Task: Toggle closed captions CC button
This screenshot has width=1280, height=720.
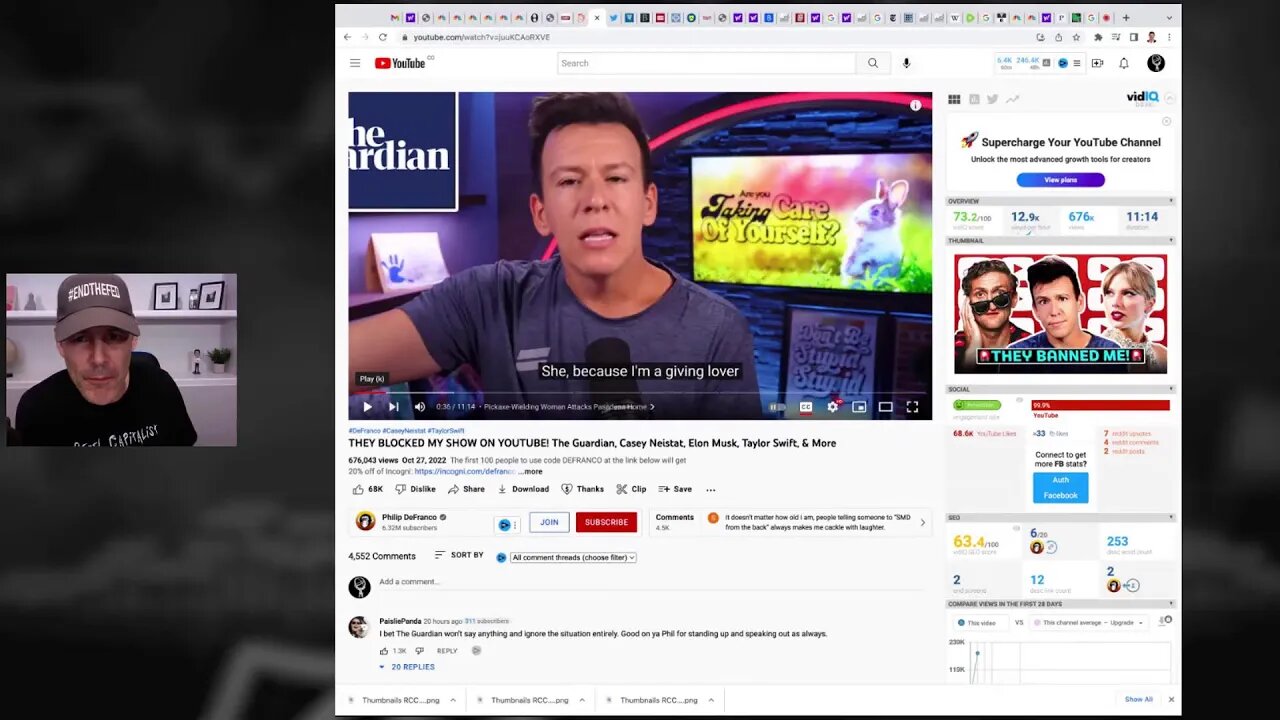Action: click(x=806, y=407)
